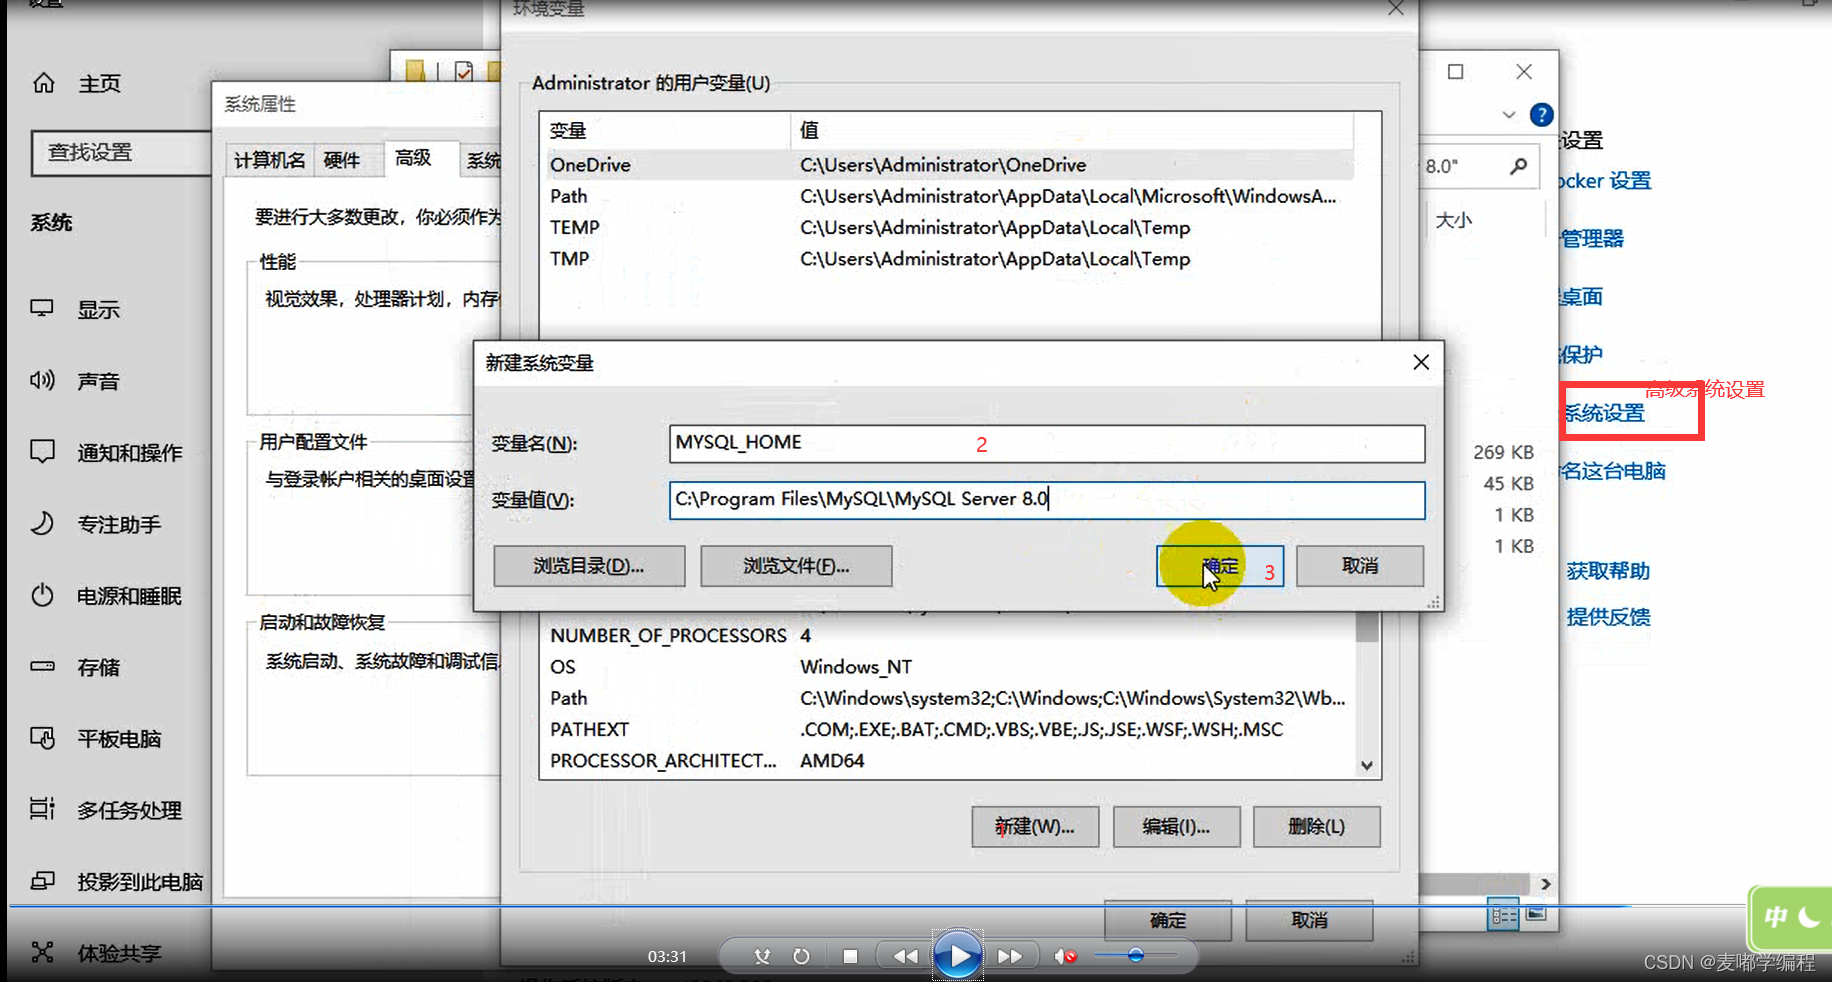1832x982 pixels.
Task: Click the replay/restart icon in the playback bar
Action: click(801, 955)
